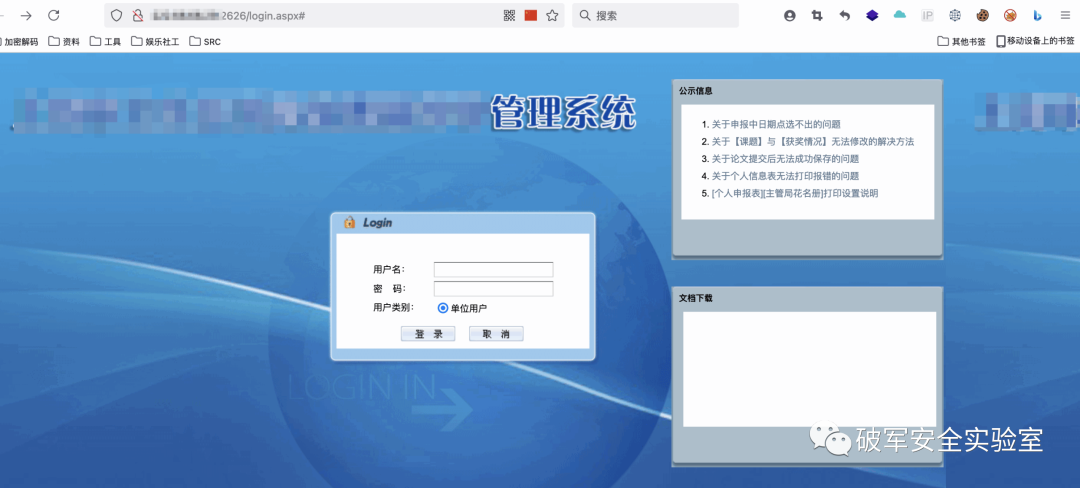1080x488 pixels.
Task: Click the undo arrow extension icon
Action: pyautogui.click(x=844, y=16)
